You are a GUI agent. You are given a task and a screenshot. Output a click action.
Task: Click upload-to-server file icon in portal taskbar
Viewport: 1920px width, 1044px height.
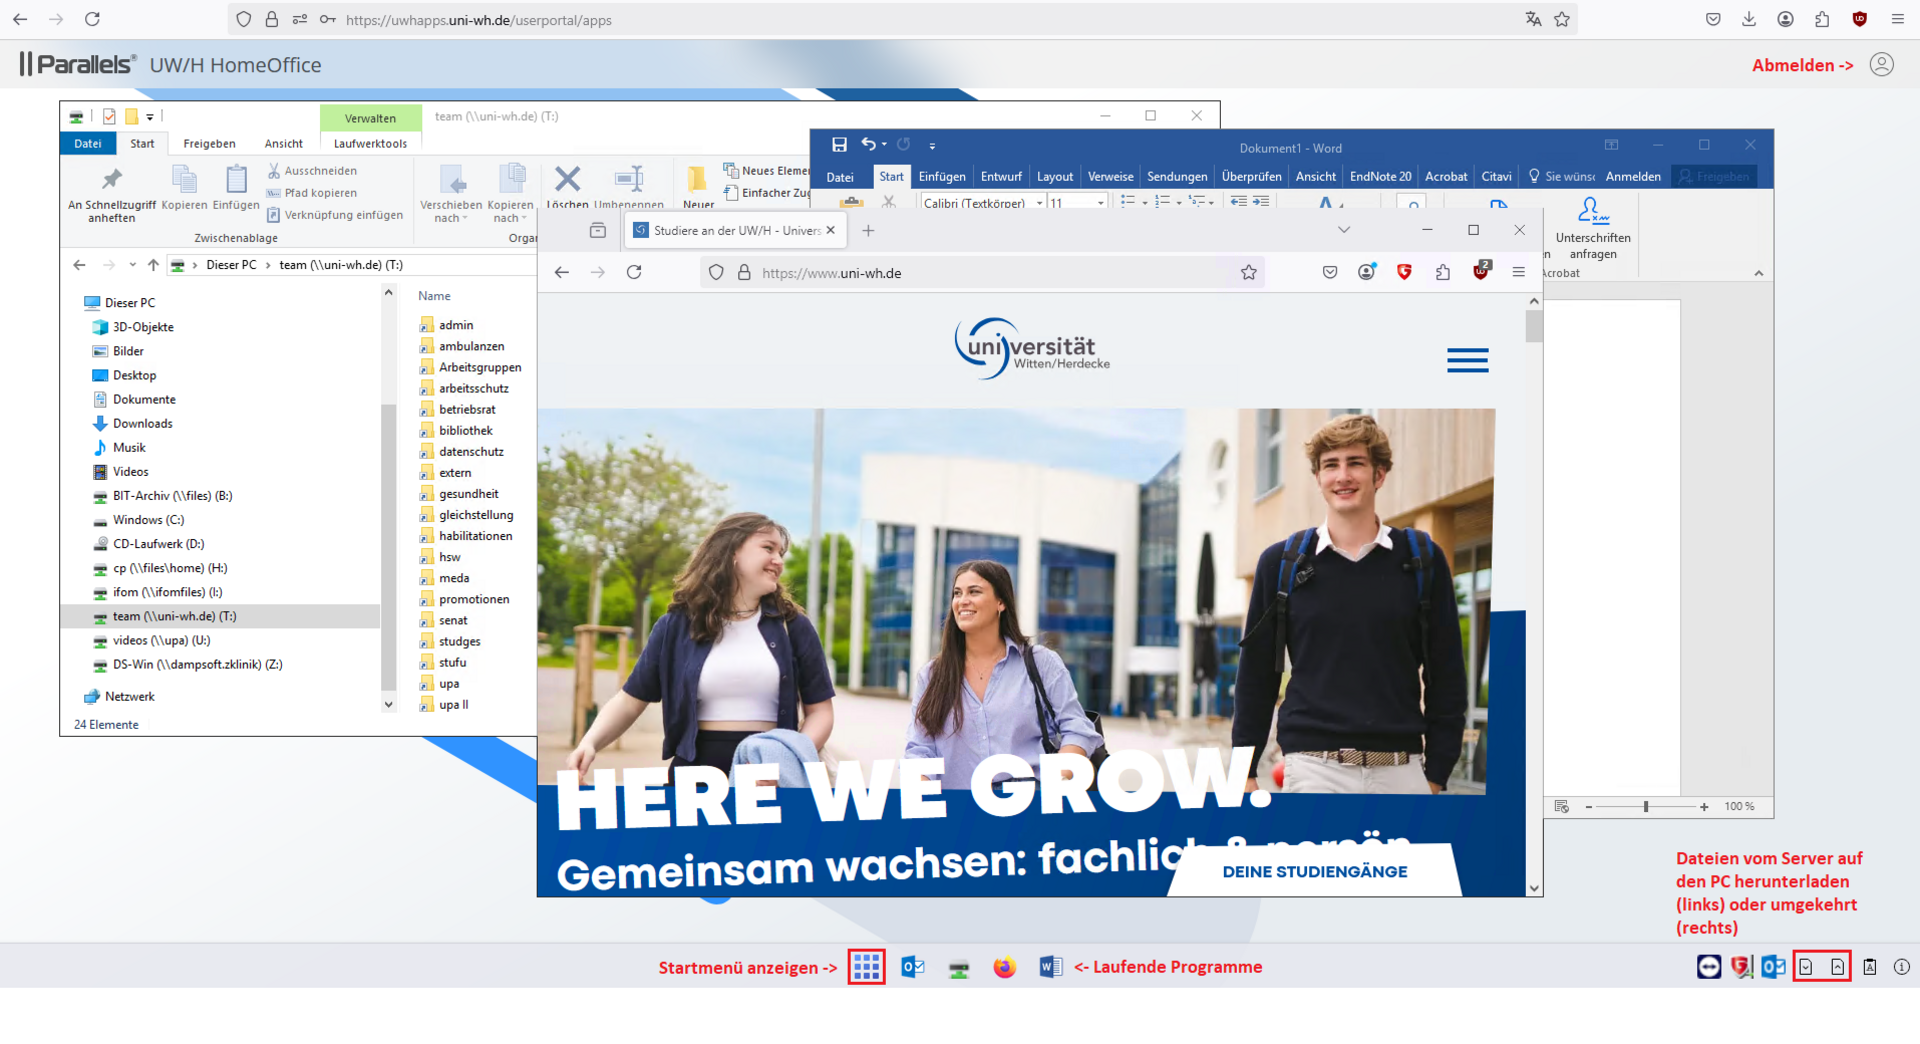1837,967
